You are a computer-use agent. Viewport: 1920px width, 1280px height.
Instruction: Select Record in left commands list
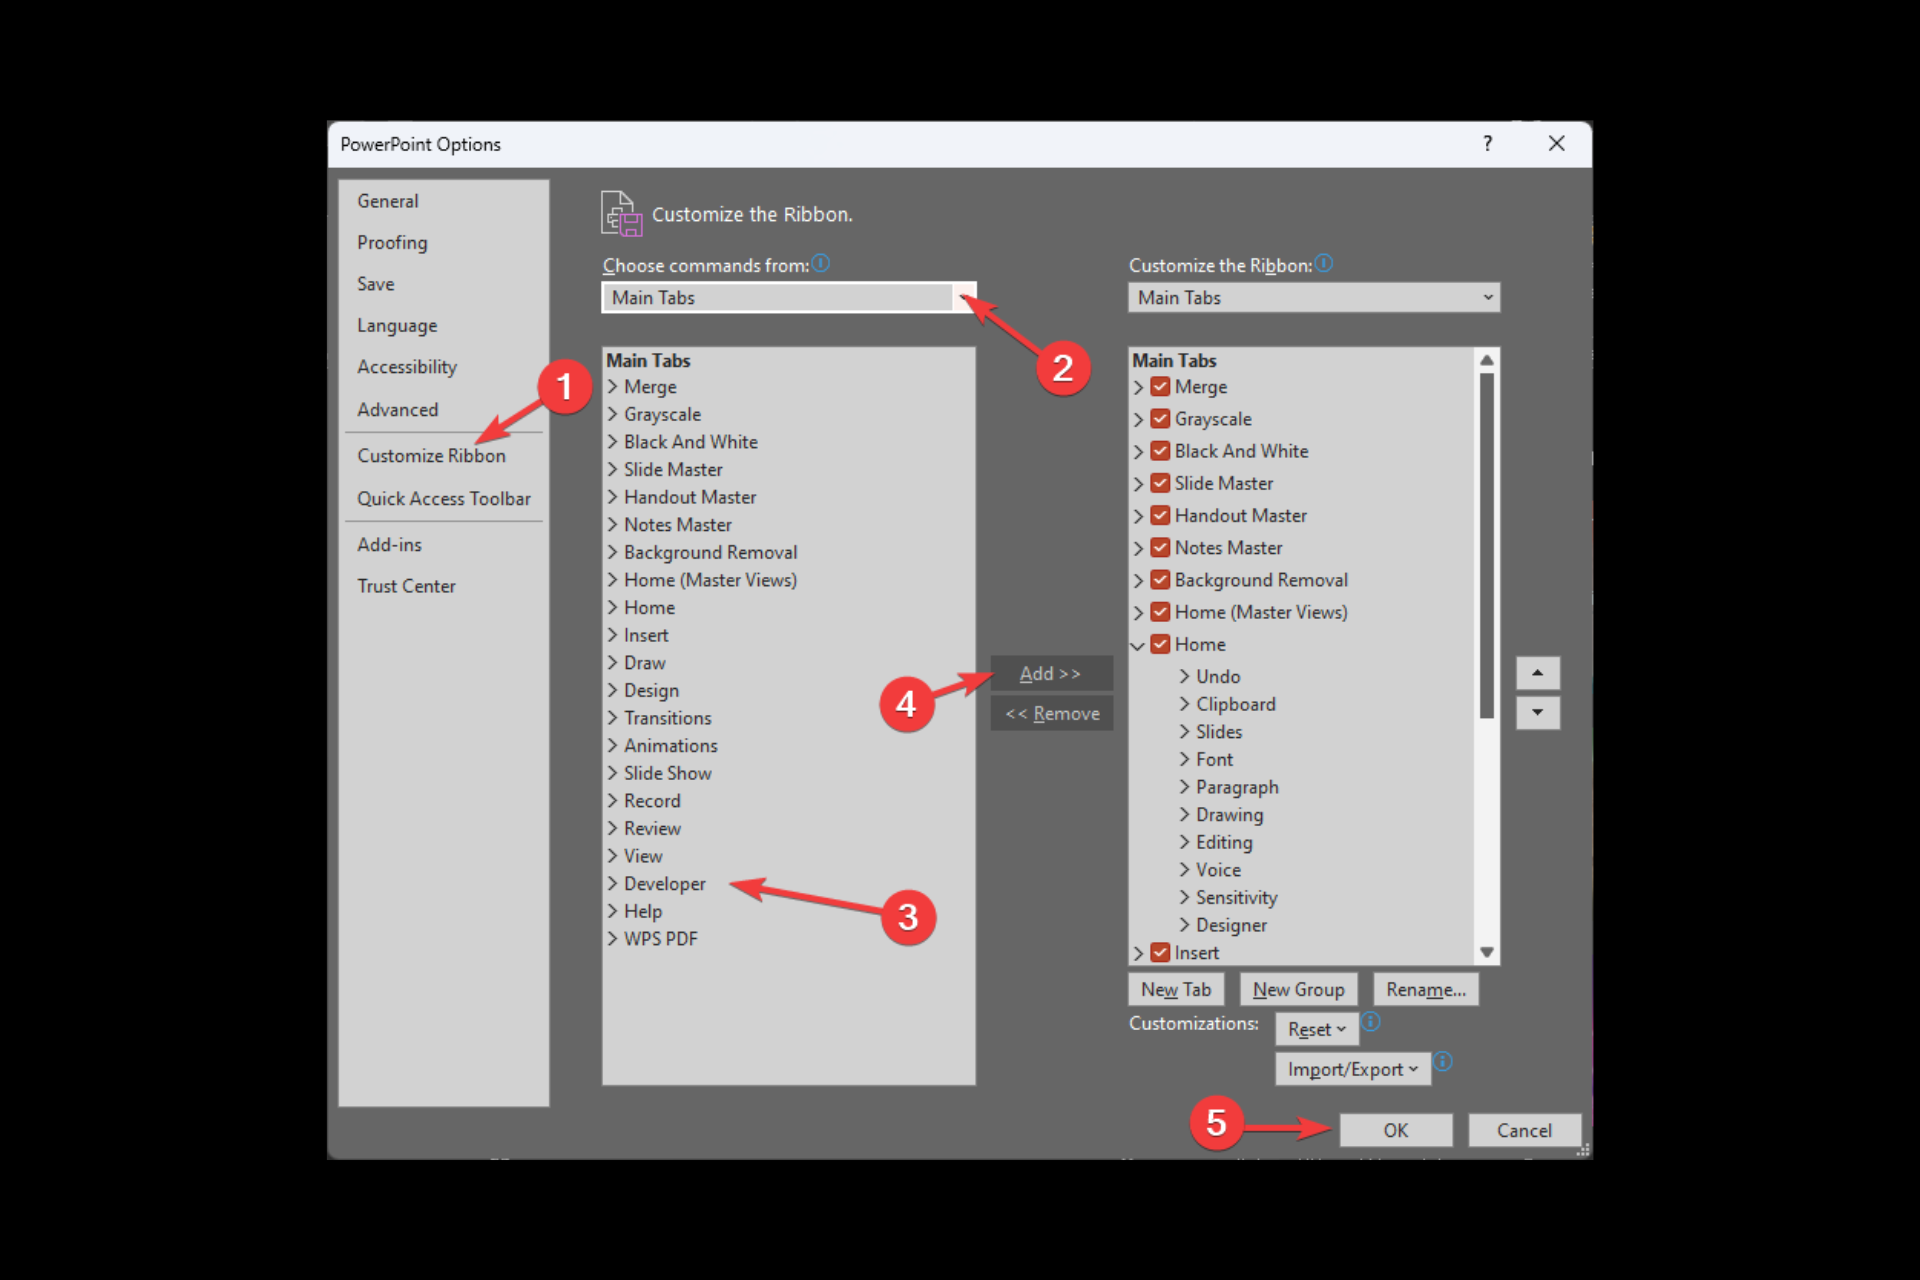tap(652, 801)
